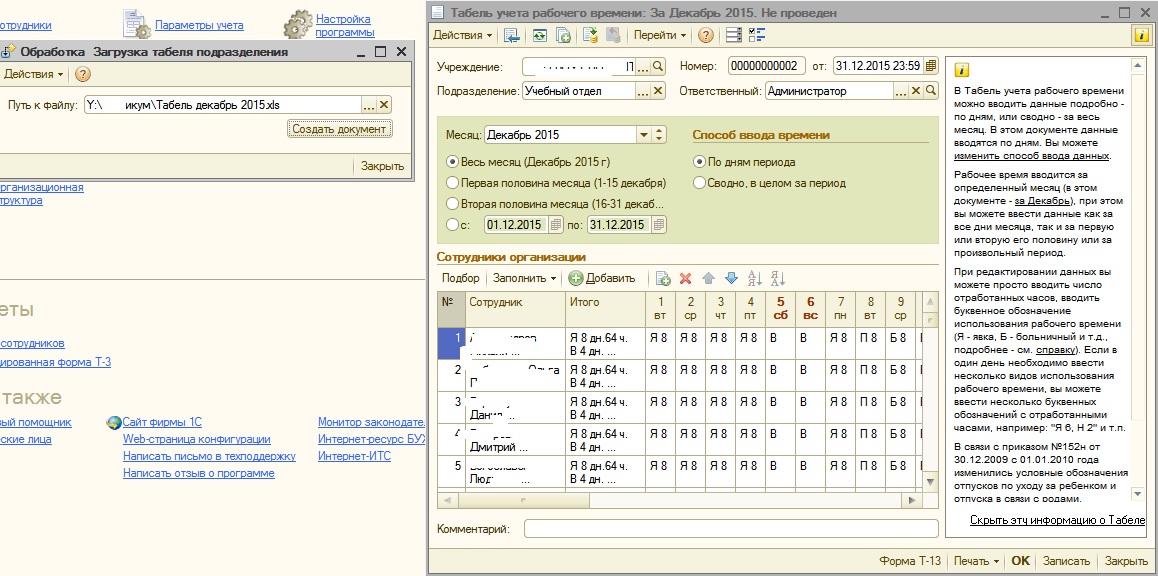This screenshot has width=1158, height=576.
Task: Open the calendar for end date 31.12.2015
Action: click(659, 224)
